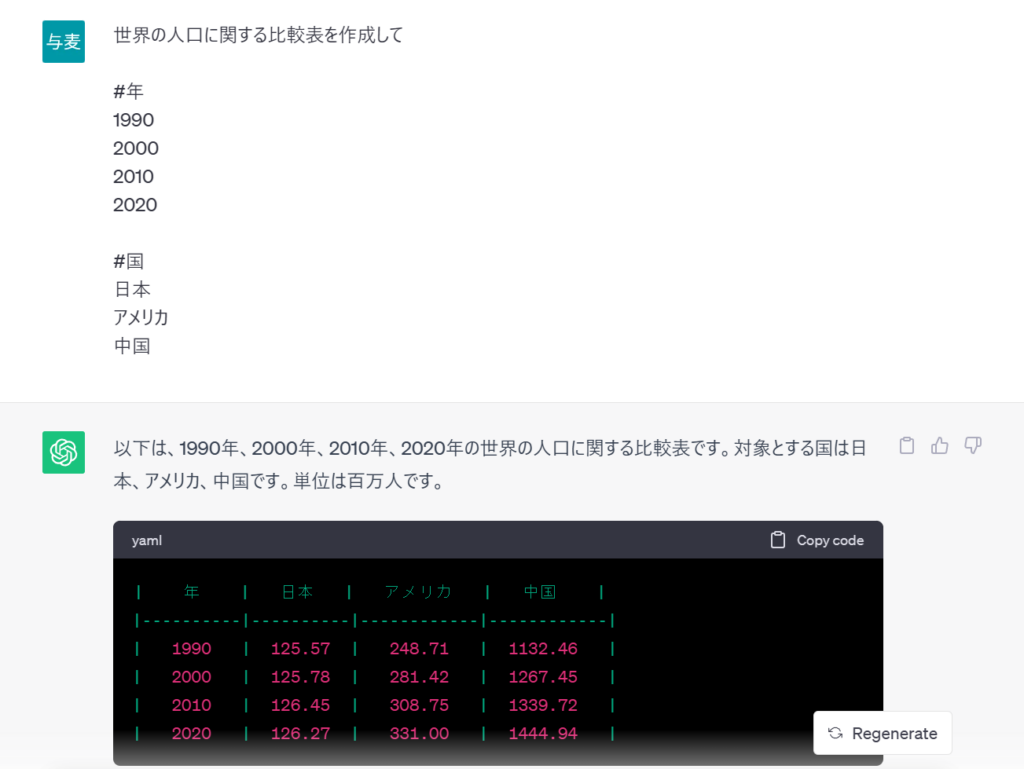The width and height of the screenshot is (1024, 769).
Task: Copy the response with the clipboard icon
Action: click(x=906, y=445)
